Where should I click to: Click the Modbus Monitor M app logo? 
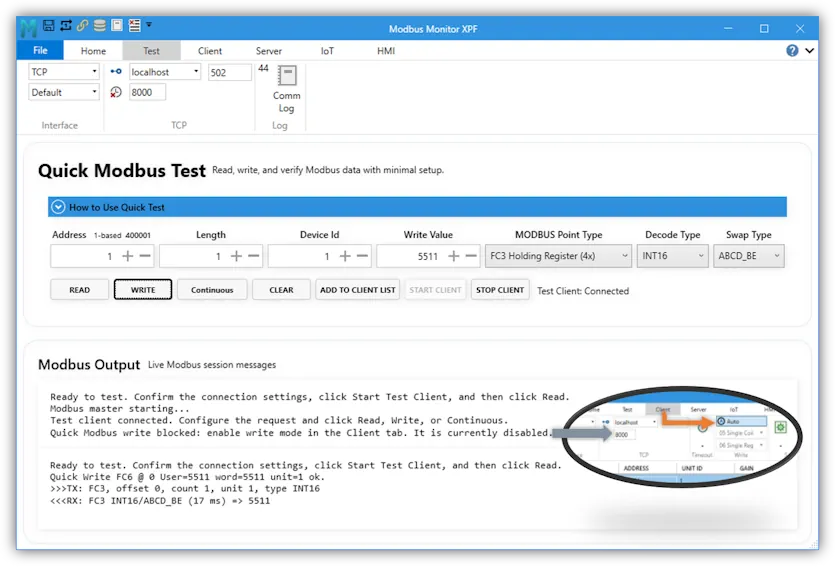[28, 28]
